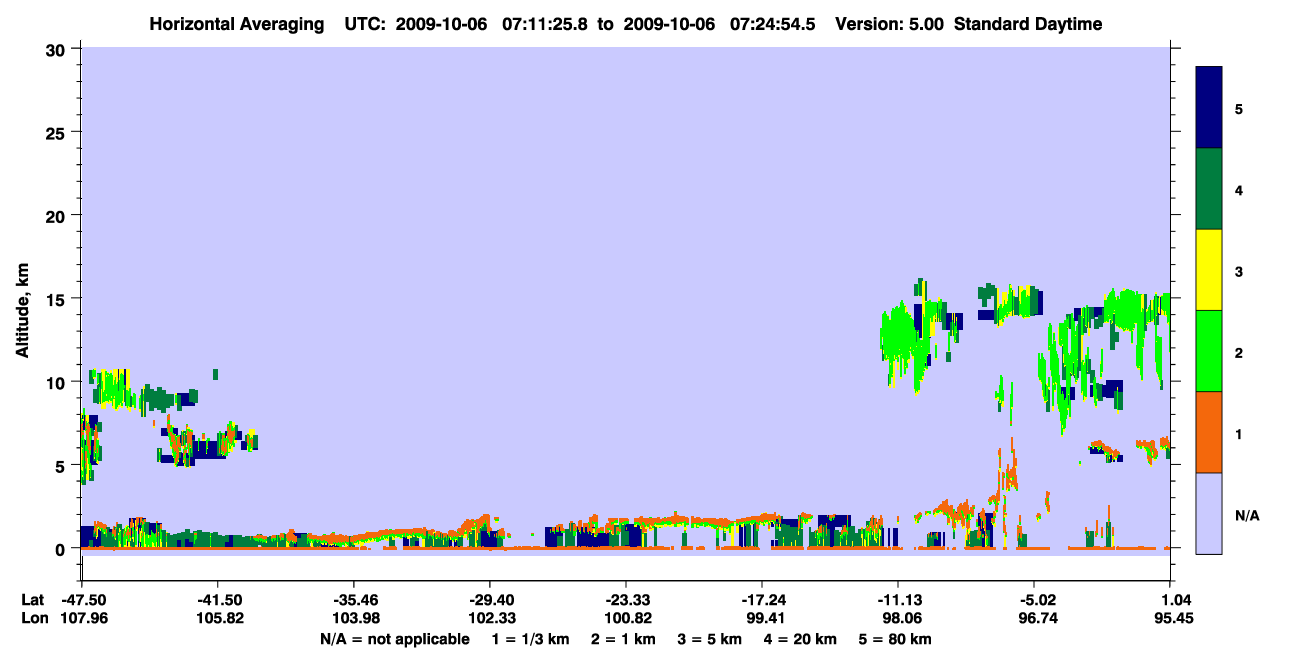1300x667 pixels.
Task: Click legend text '2 = 1 km'
Action: tap(623, 639)
